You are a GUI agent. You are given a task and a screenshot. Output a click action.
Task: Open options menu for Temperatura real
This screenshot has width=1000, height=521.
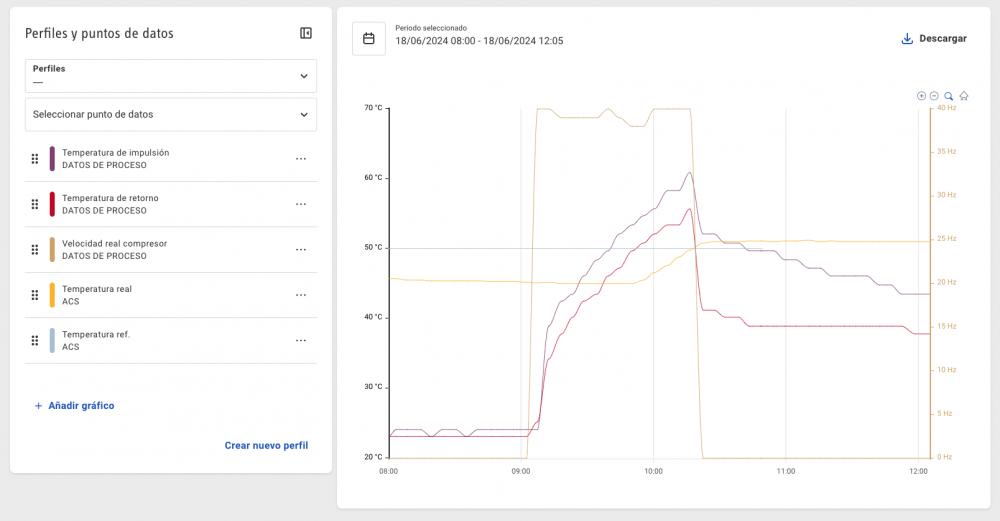click(x=301, y=295)
